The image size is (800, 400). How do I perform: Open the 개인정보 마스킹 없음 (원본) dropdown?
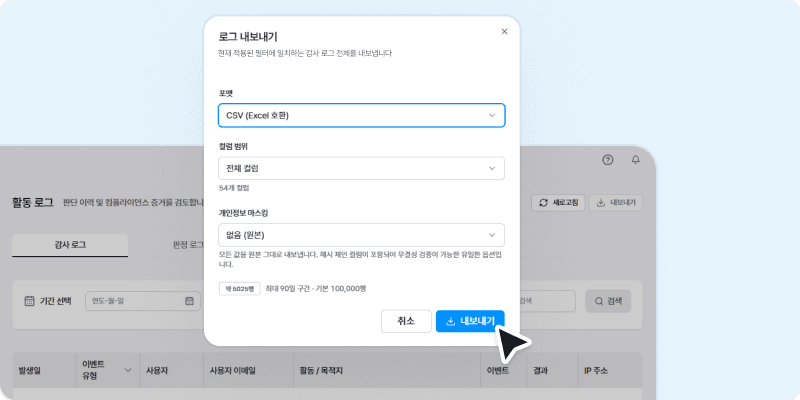coord(361,235)
